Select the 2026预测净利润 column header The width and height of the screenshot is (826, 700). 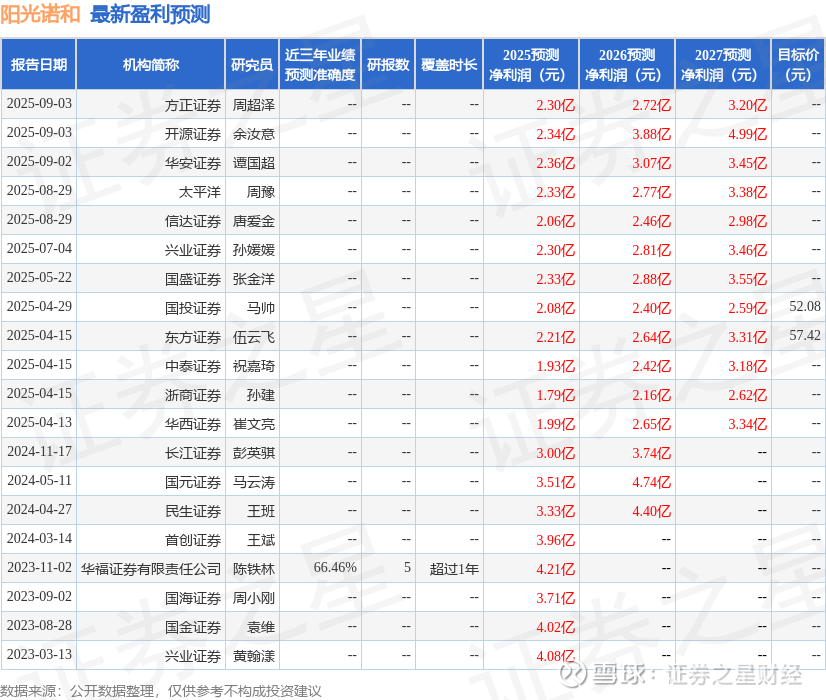point(627,64)
